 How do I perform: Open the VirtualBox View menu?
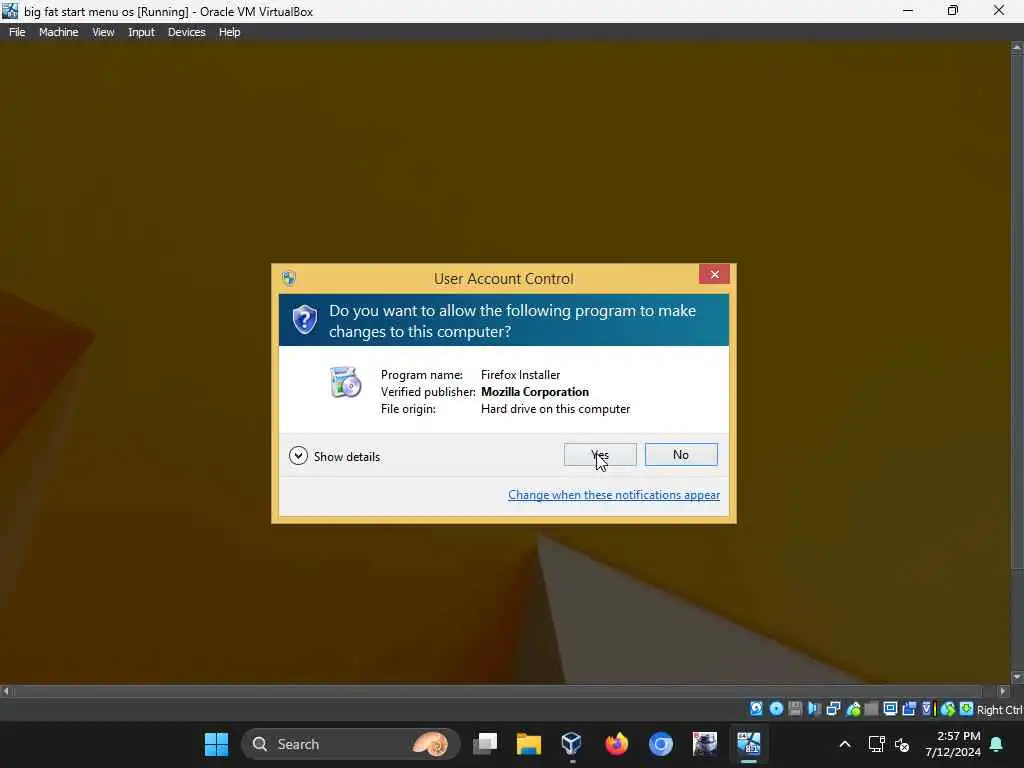[103, 32]
